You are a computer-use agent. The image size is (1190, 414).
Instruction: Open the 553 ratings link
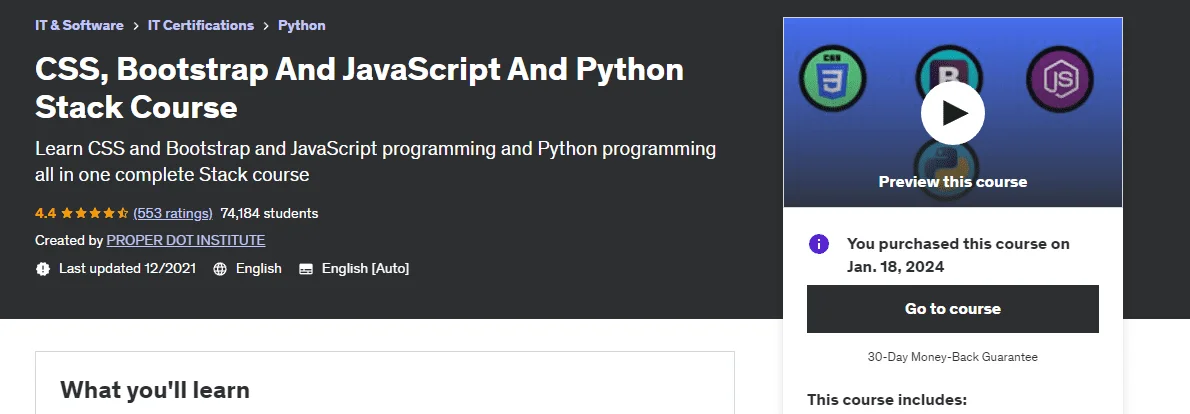click(x=172, y=213)
